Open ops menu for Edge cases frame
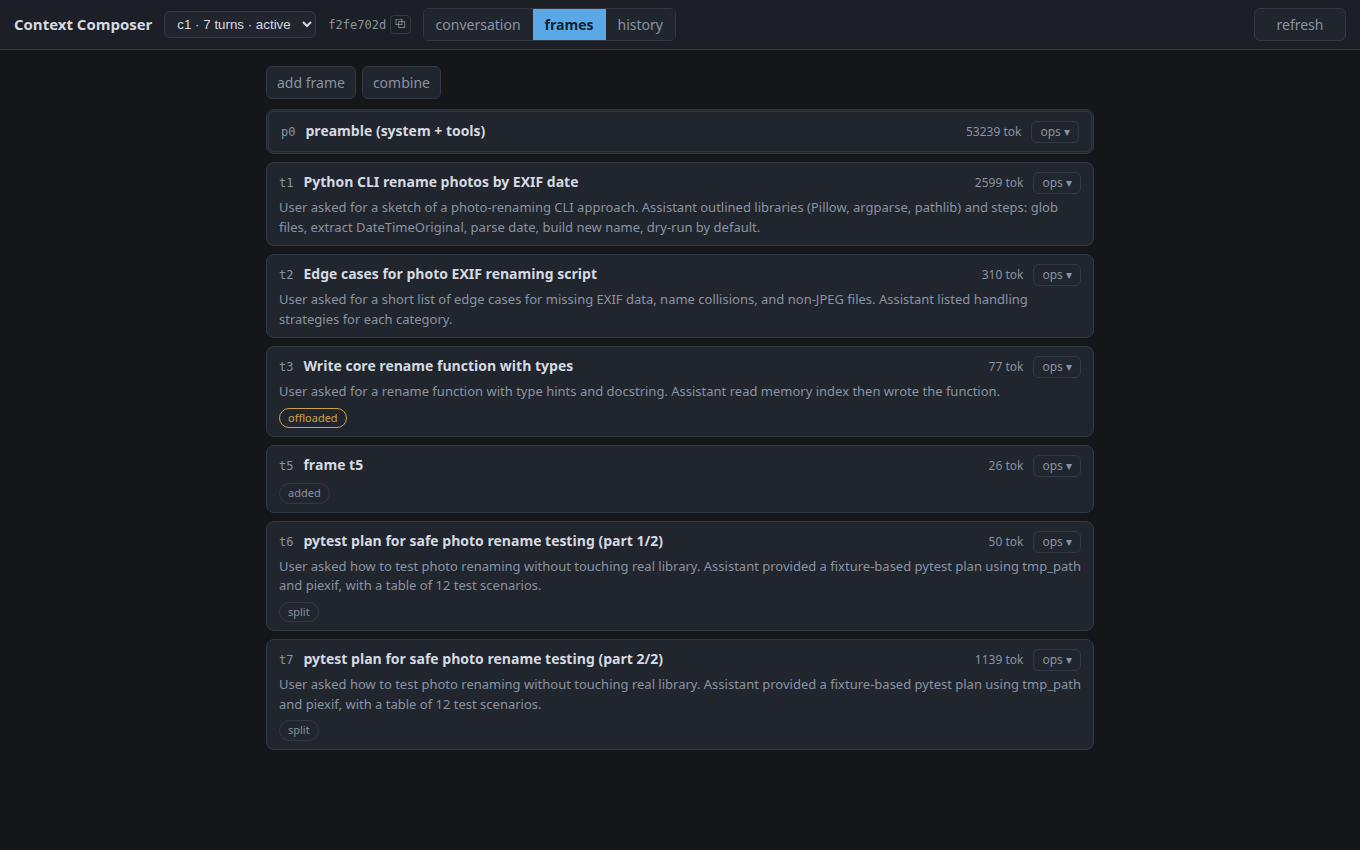Screen dimensions: 1360x850 pos(1057,275)
